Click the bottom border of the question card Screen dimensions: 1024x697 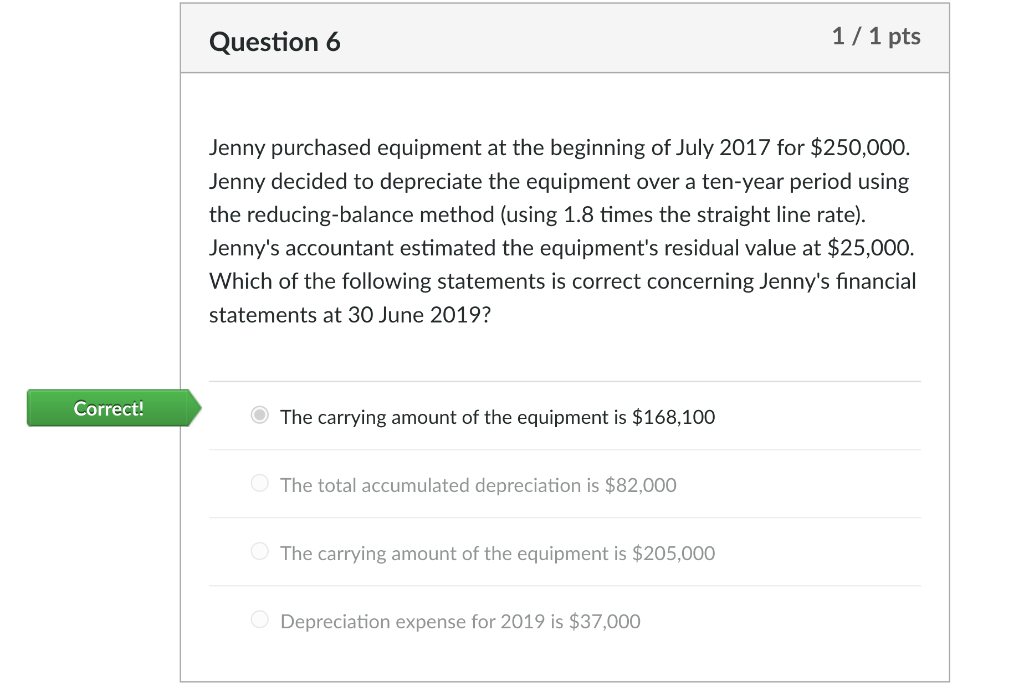point(565,682)
